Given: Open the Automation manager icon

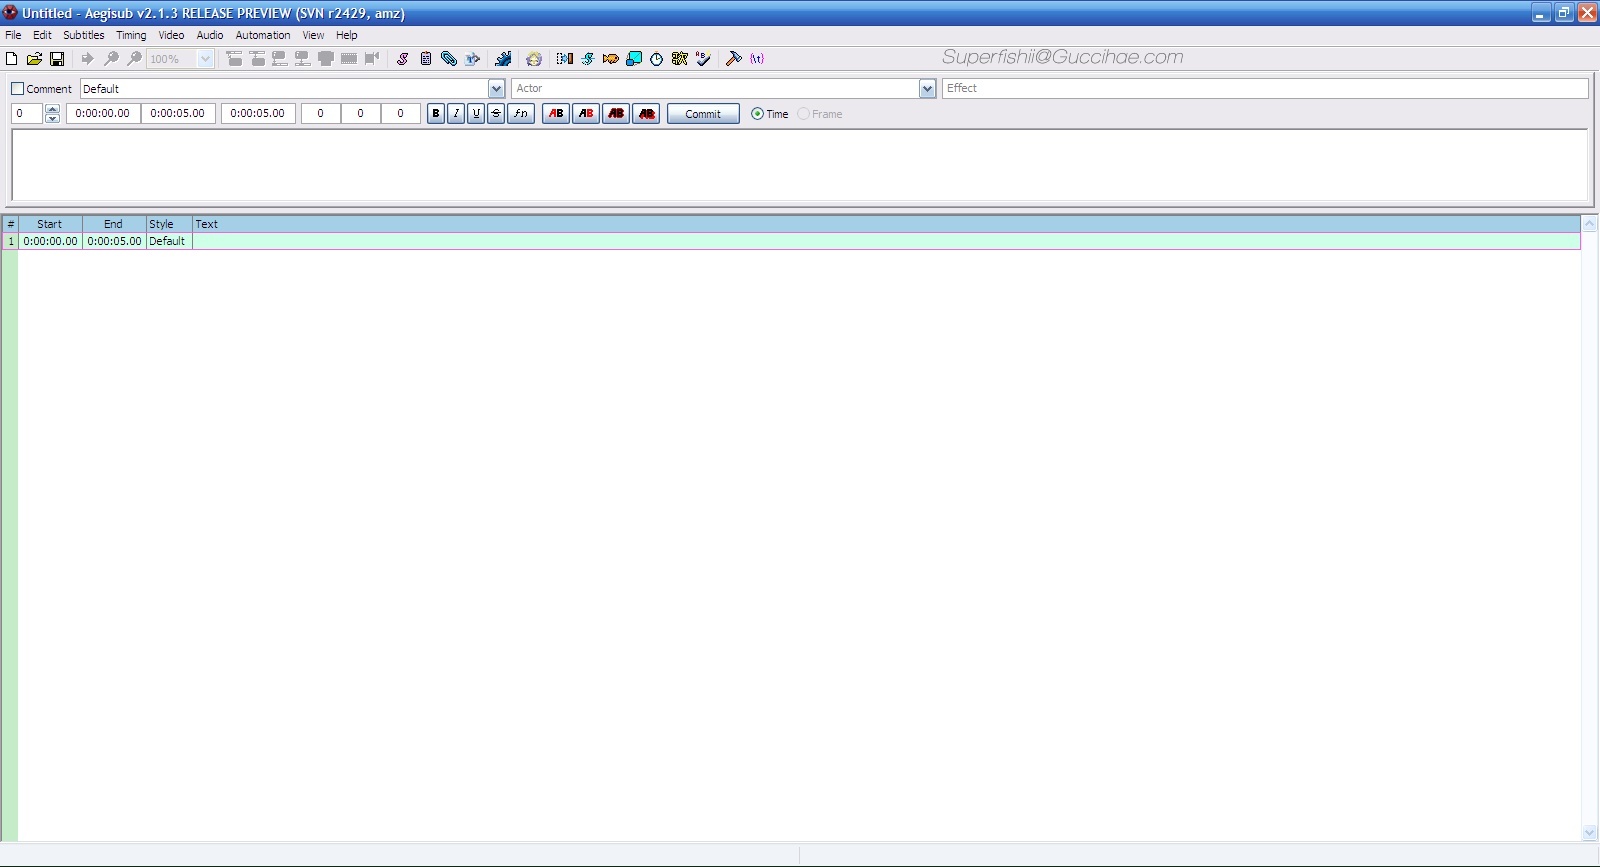Looking at the screenshot, I should (503, 59).
